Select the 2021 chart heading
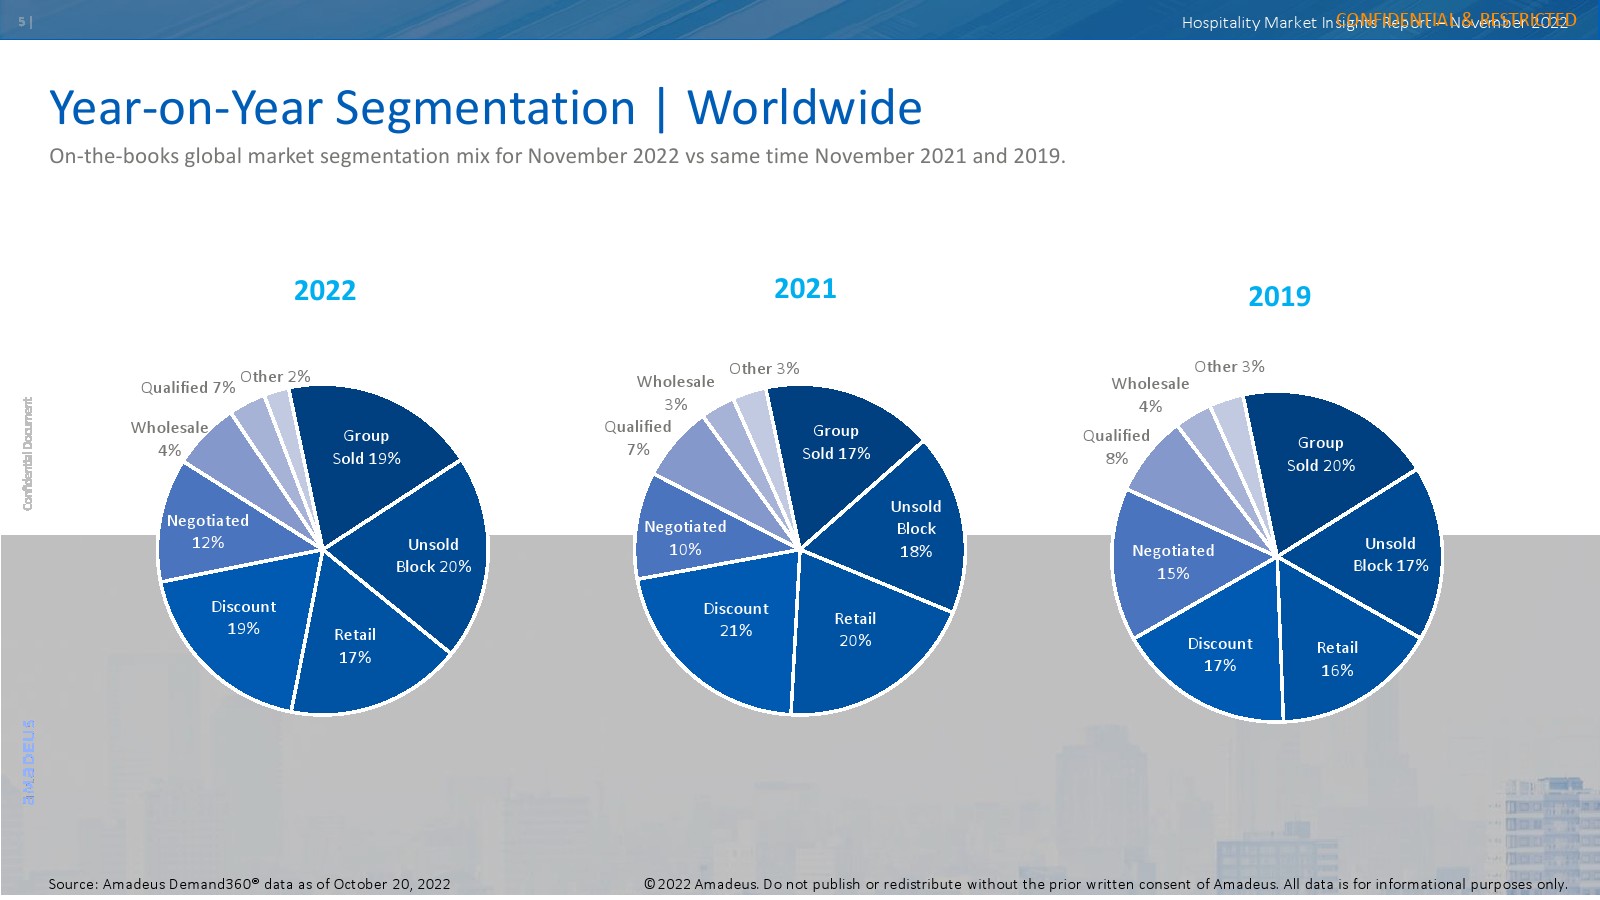 [x=805, y=289]
